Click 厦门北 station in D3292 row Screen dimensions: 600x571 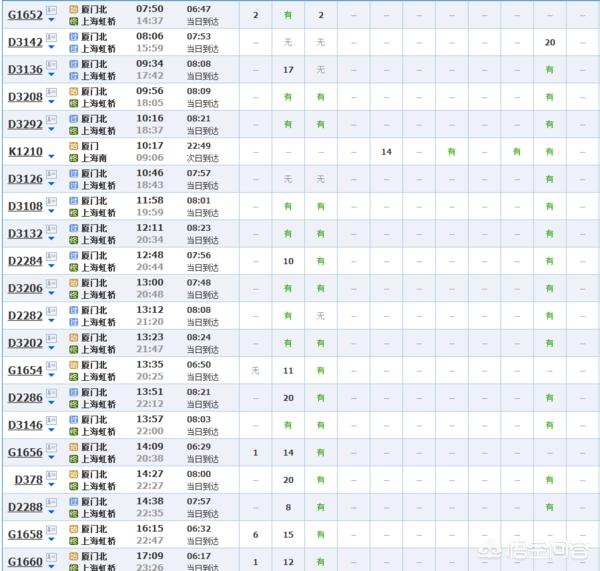coord(94,119)
